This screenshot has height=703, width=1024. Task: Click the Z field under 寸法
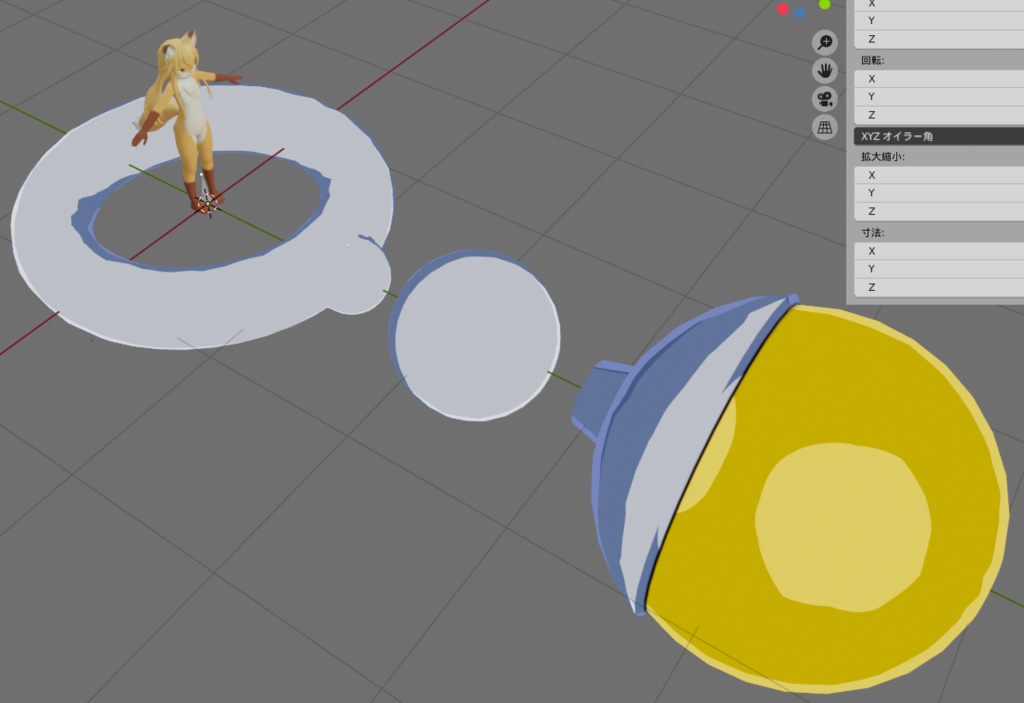coord(939,287)
